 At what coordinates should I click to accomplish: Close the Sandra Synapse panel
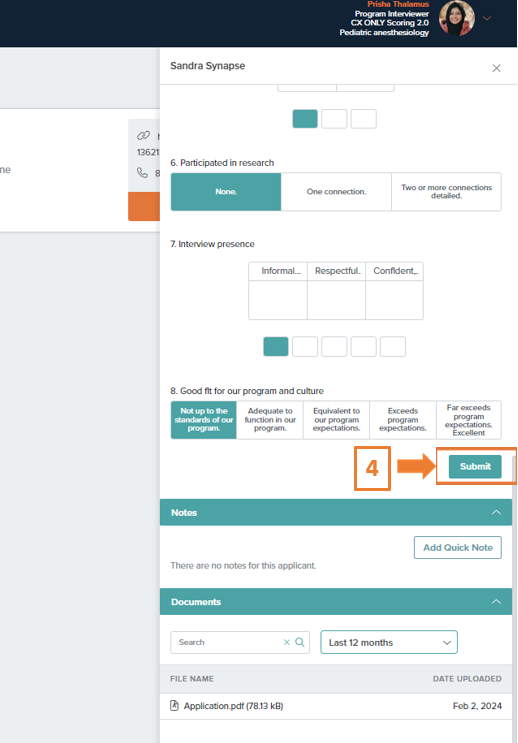496,68
